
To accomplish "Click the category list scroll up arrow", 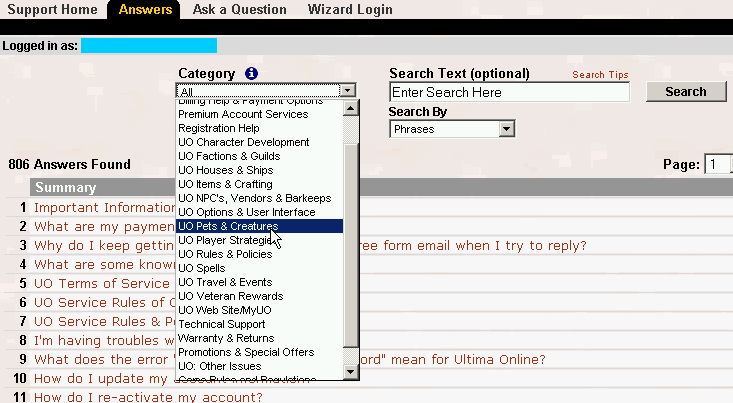I will pyautogui.click(x=351, y=108).
